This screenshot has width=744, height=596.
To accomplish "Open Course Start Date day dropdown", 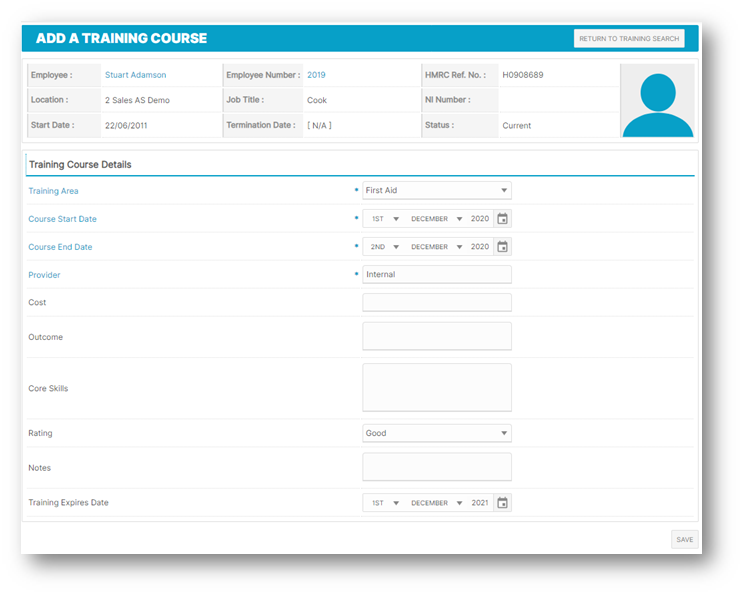I will tap(385, 219).
